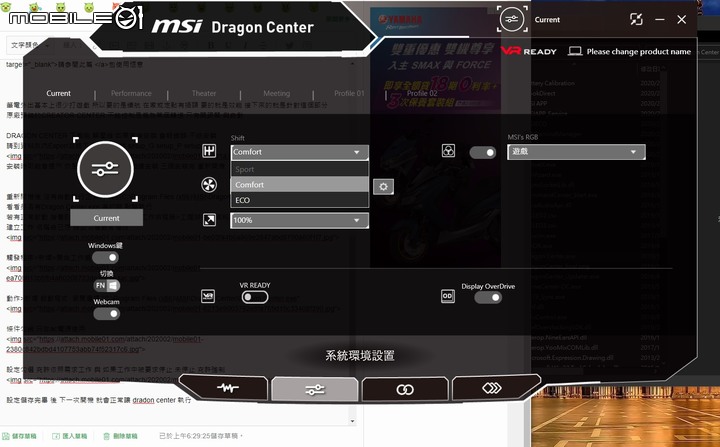Open fan settings with the gear button

pyautogui.click(x=383, y=187)
